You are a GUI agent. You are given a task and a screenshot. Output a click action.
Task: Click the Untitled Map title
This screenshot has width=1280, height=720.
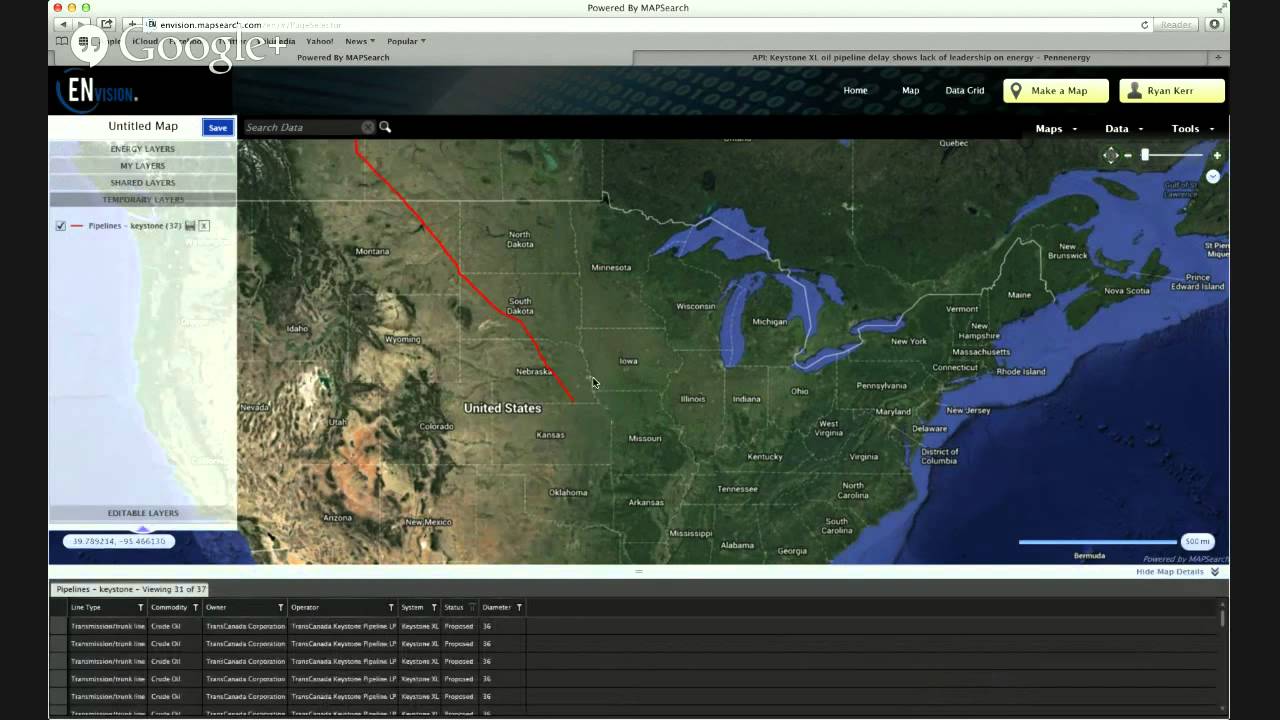coord(143,126)
